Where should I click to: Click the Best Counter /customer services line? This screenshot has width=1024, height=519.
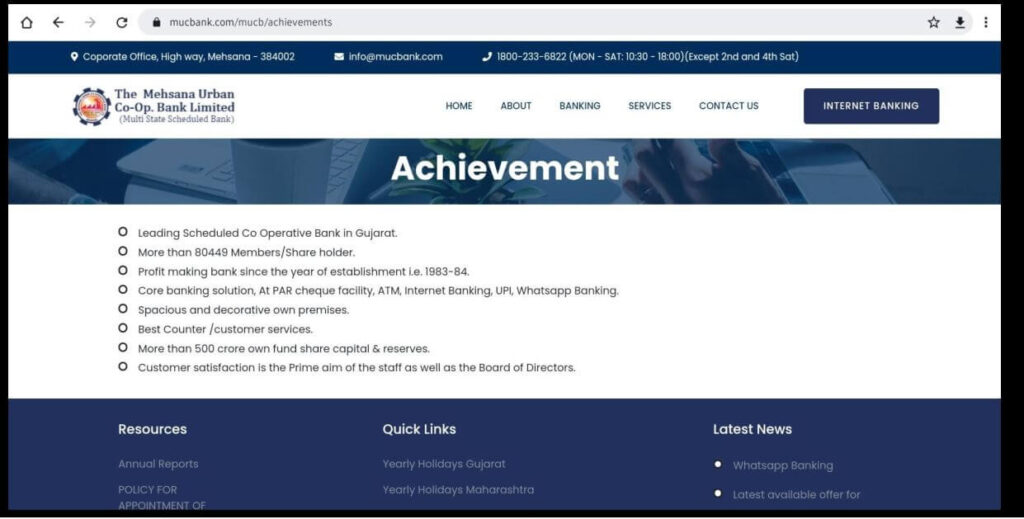click(225, 330)
